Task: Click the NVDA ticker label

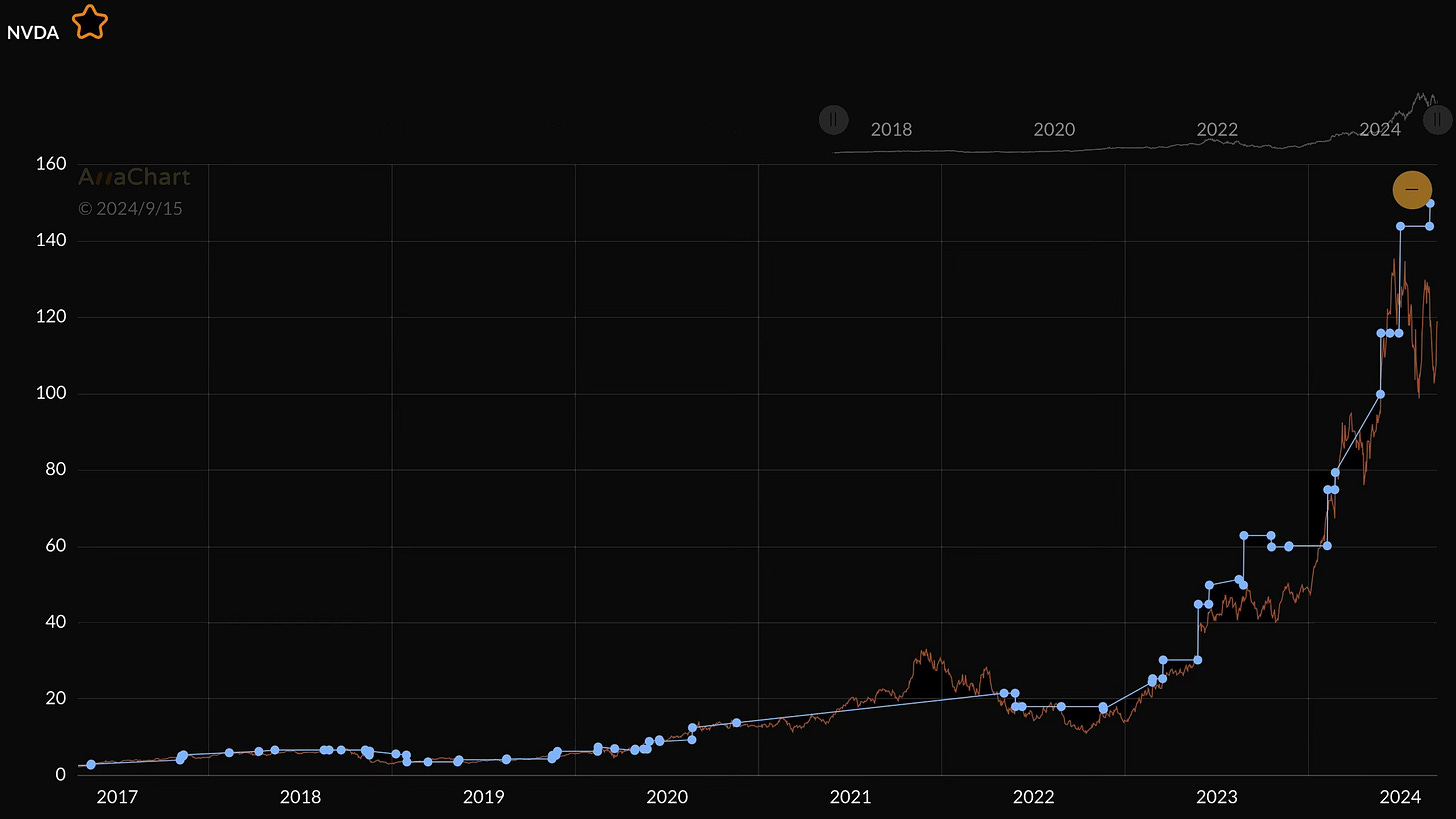Action: coord(33,33)
